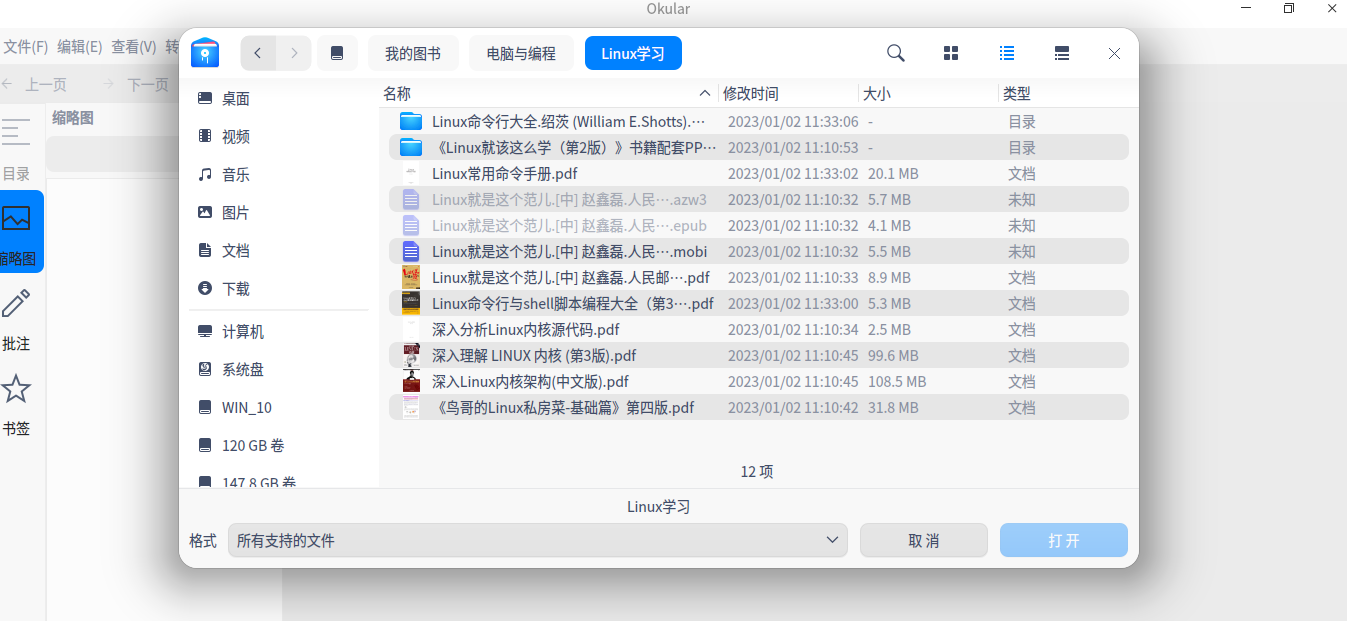Select file Linux常用命令手册.pdf
The height and width of the screenshot is (621, 1347).
point(759,174)
